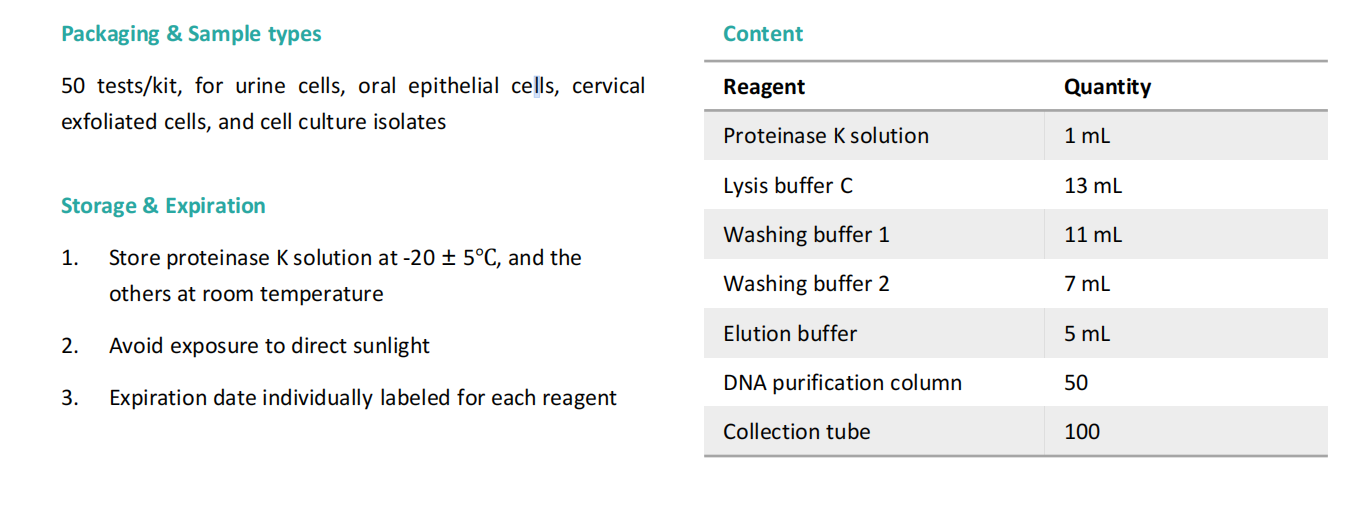Click the 'Storage & Expiration' heading
This screenshot has height=509, width=1355.
coord(163,206)
